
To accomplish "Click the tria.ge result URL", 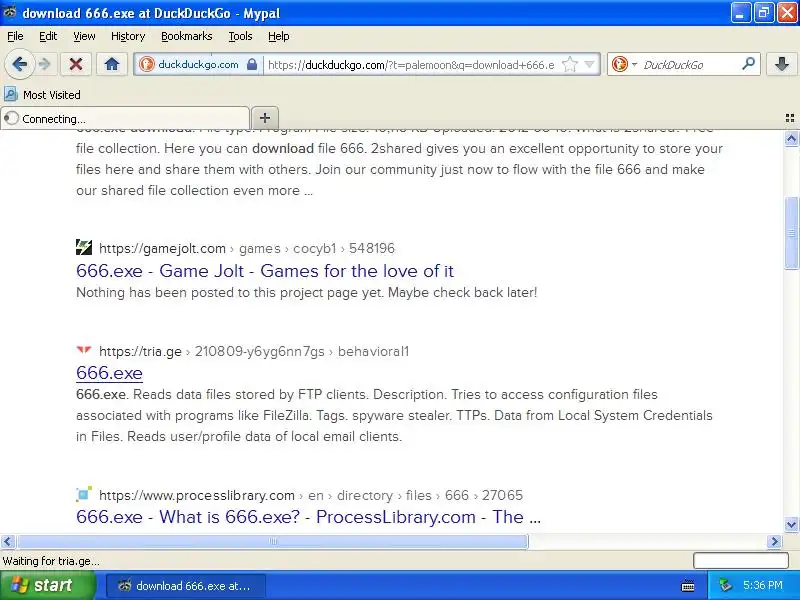I will point(254,352).
